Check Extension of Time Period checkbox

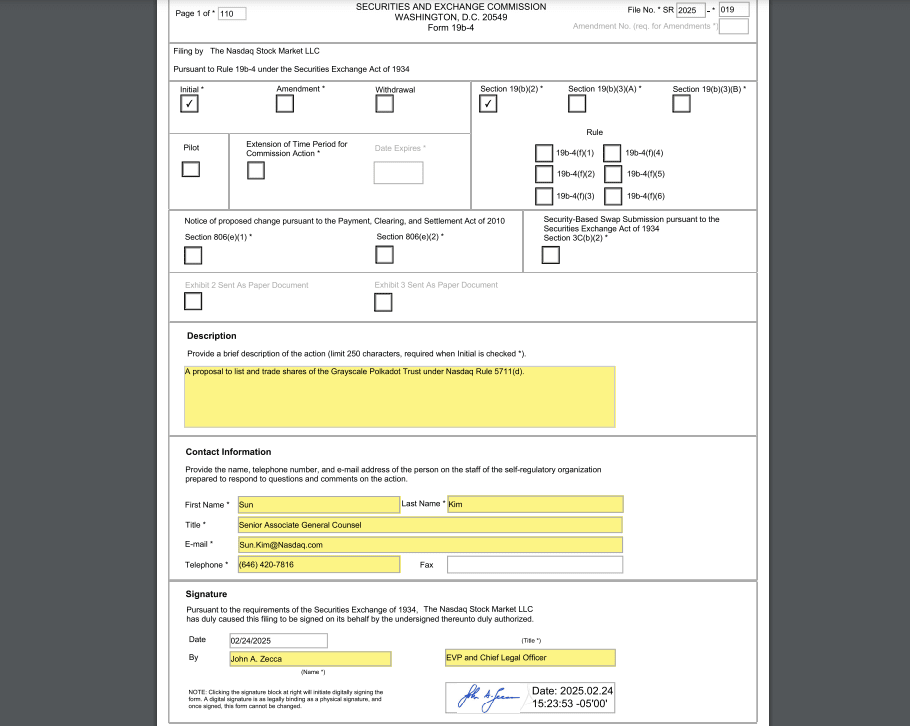click(256, 171)
